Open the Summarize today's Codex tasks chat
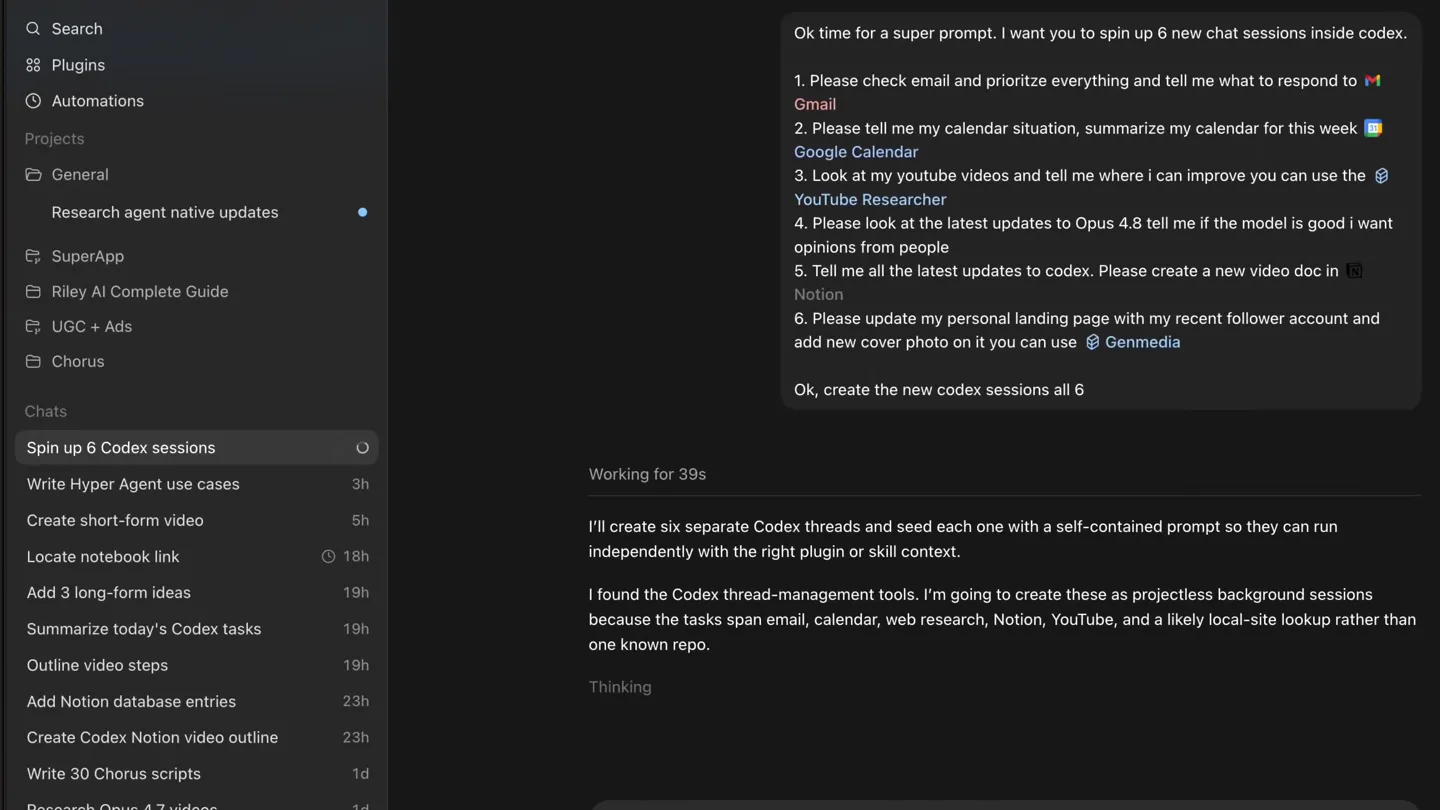Viewport: 1440px width, 810px height. point(196,629)
